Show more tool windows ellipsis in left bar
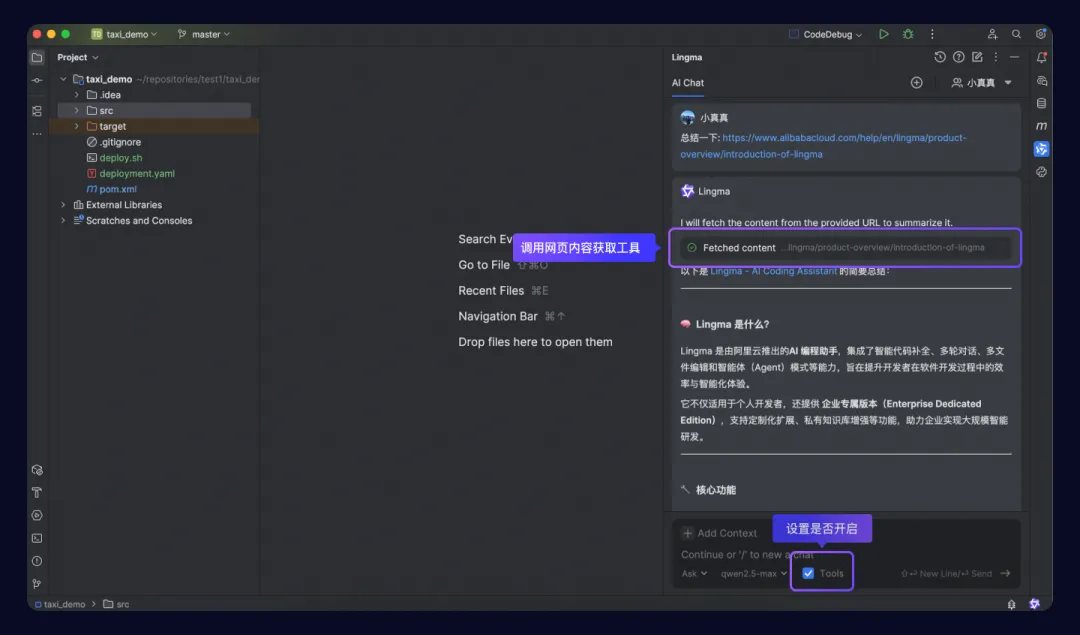Screen dimensions: 1080x635 point(37,134)
